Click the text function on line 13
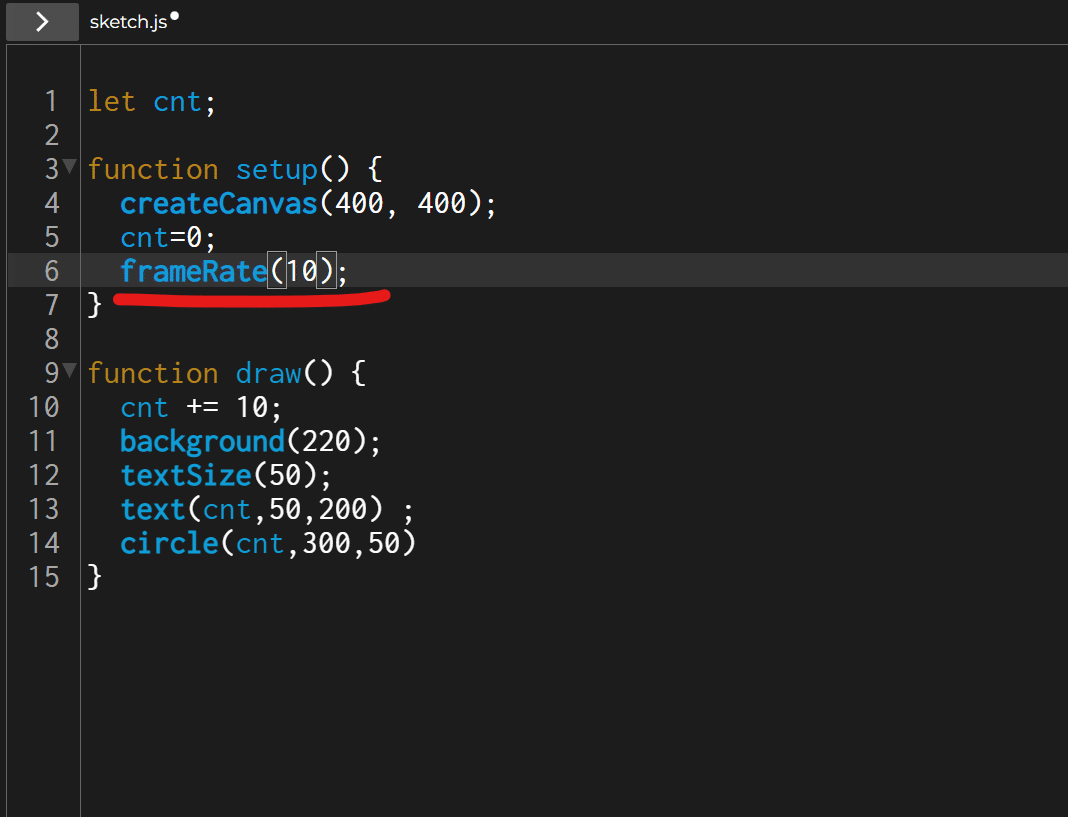This screenshot has height=817, width=1068. (x=153, y=509)
